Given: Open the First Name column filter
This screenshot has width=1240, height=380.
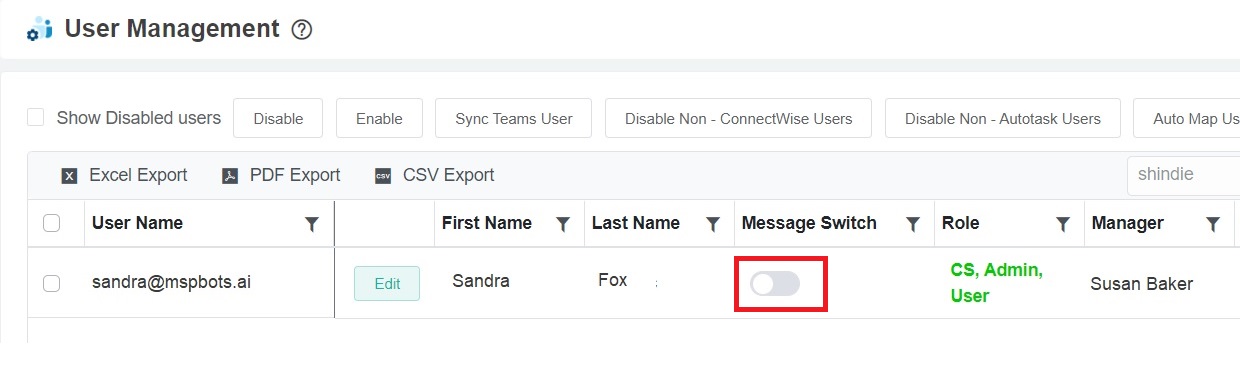Looking at the screenshot, I should click(563, 224).
